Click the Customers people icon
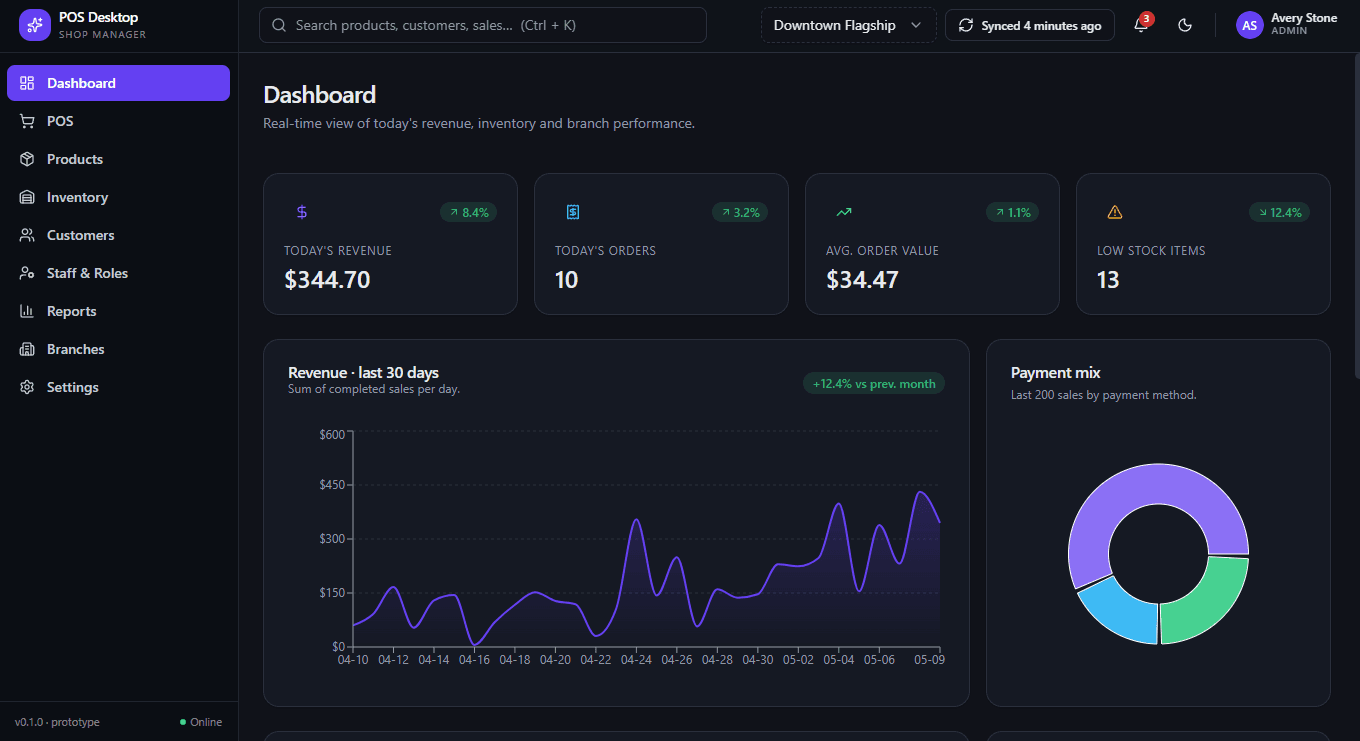The height and width of the screenshot is (741, 1360). coord(27,235)
